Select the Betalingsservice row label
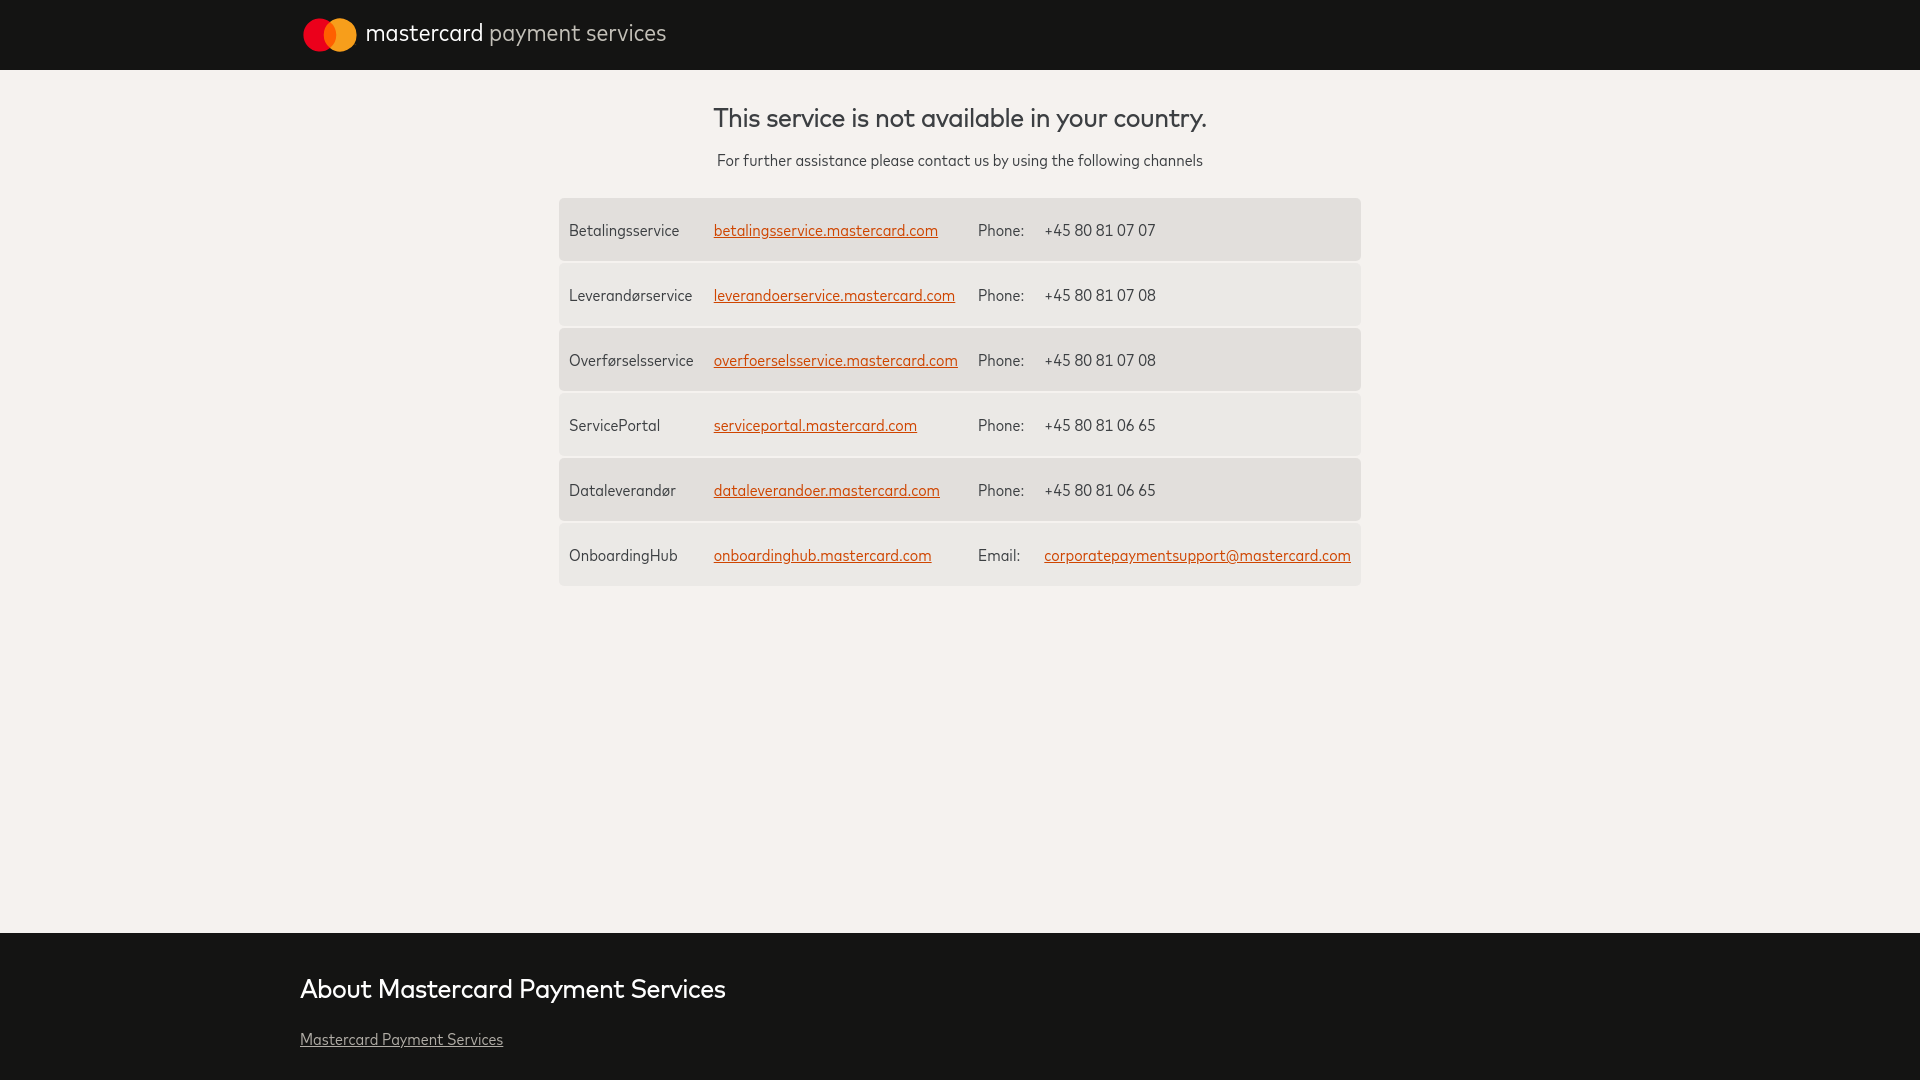 pyautogui.click(x=624, y=230)
